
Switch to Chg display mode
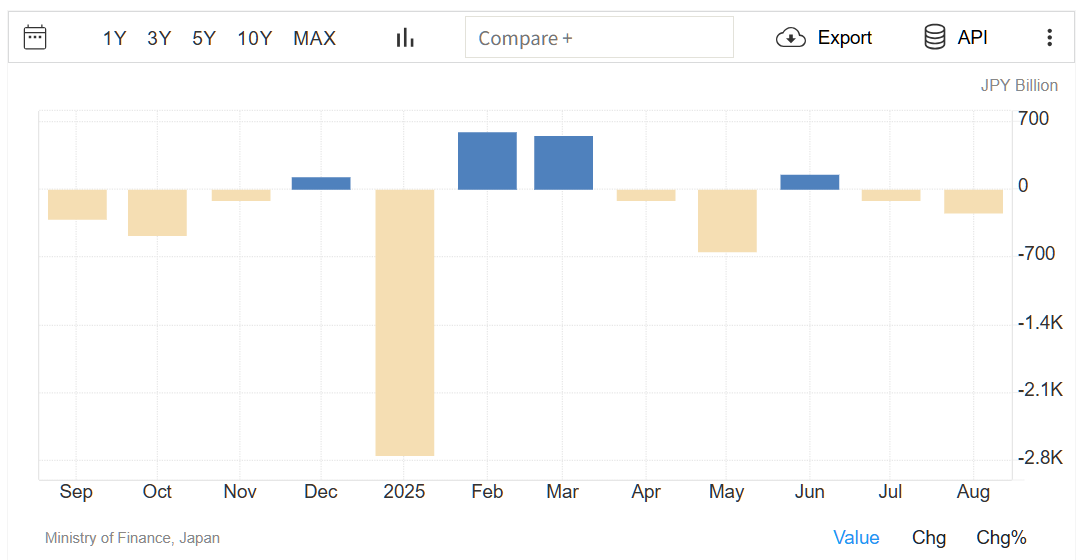(x=928, y=538)
